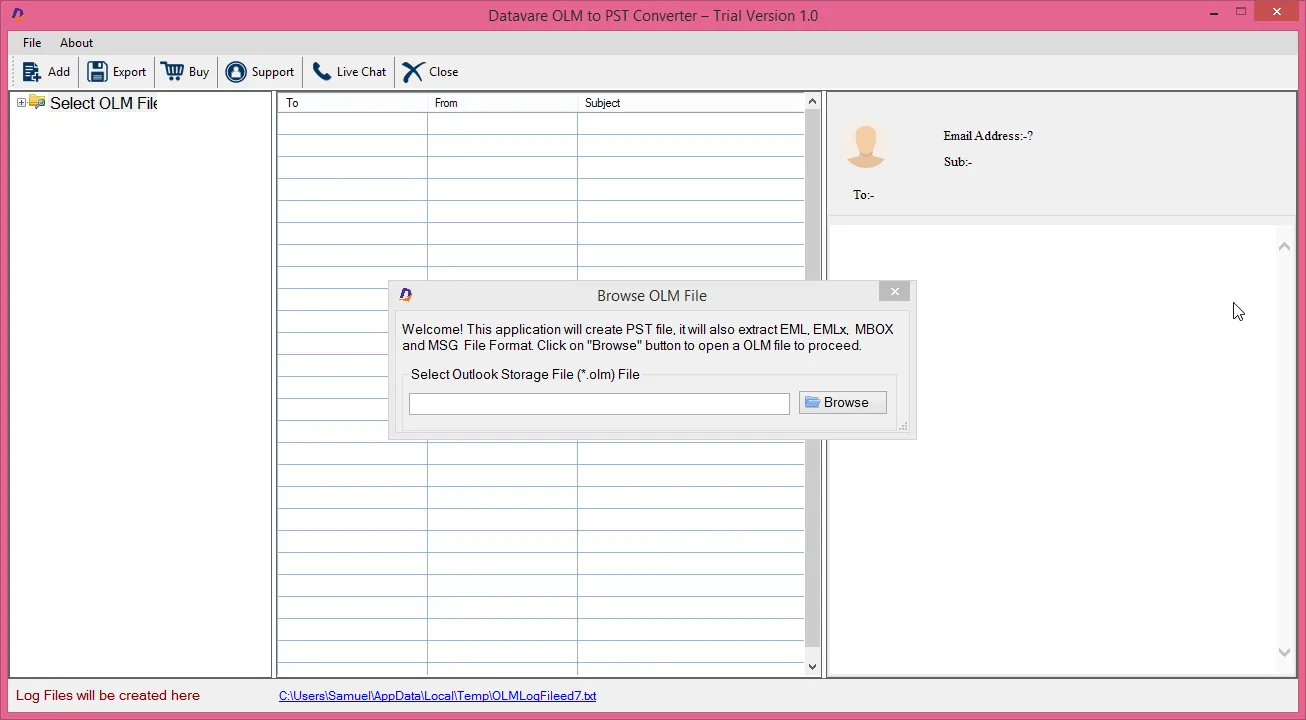Click the email list scroll-up arrow
This screenshot has width=1306, height=720.
(x=812, y=101)
